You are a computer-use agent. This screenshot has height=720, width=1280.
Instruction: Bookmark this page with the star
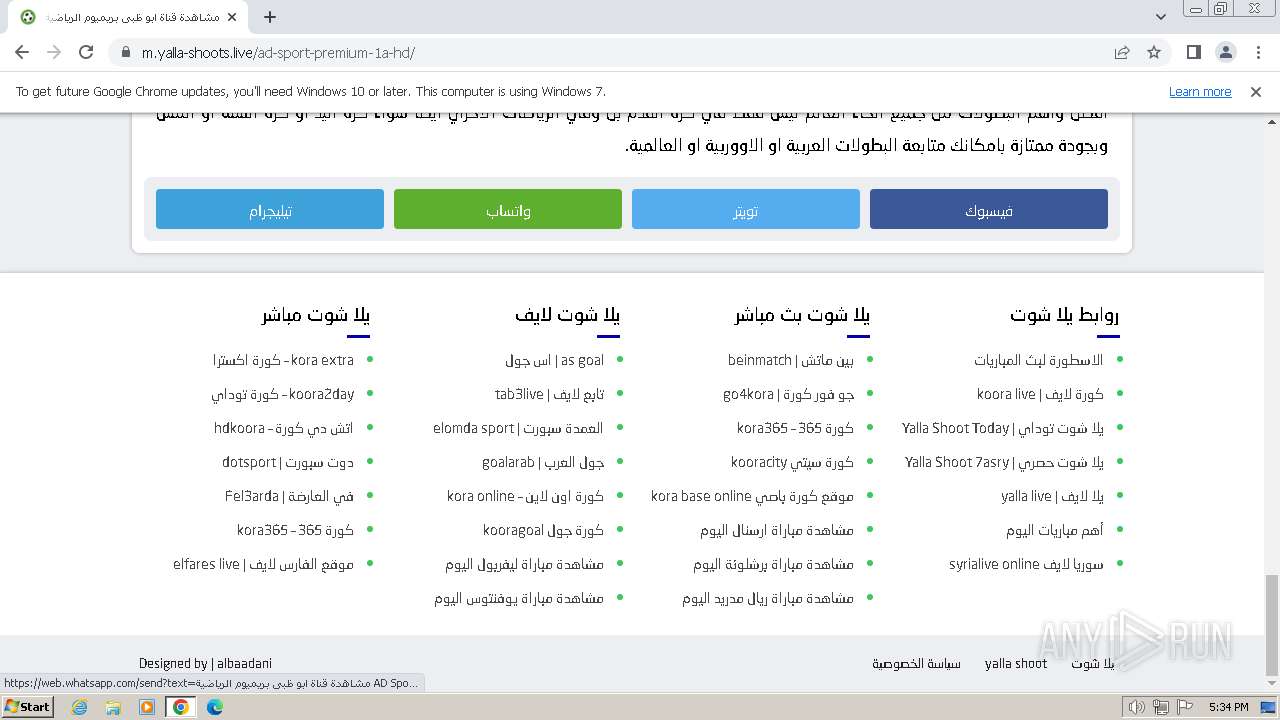pyautogui.click(x=1154, y=52)
